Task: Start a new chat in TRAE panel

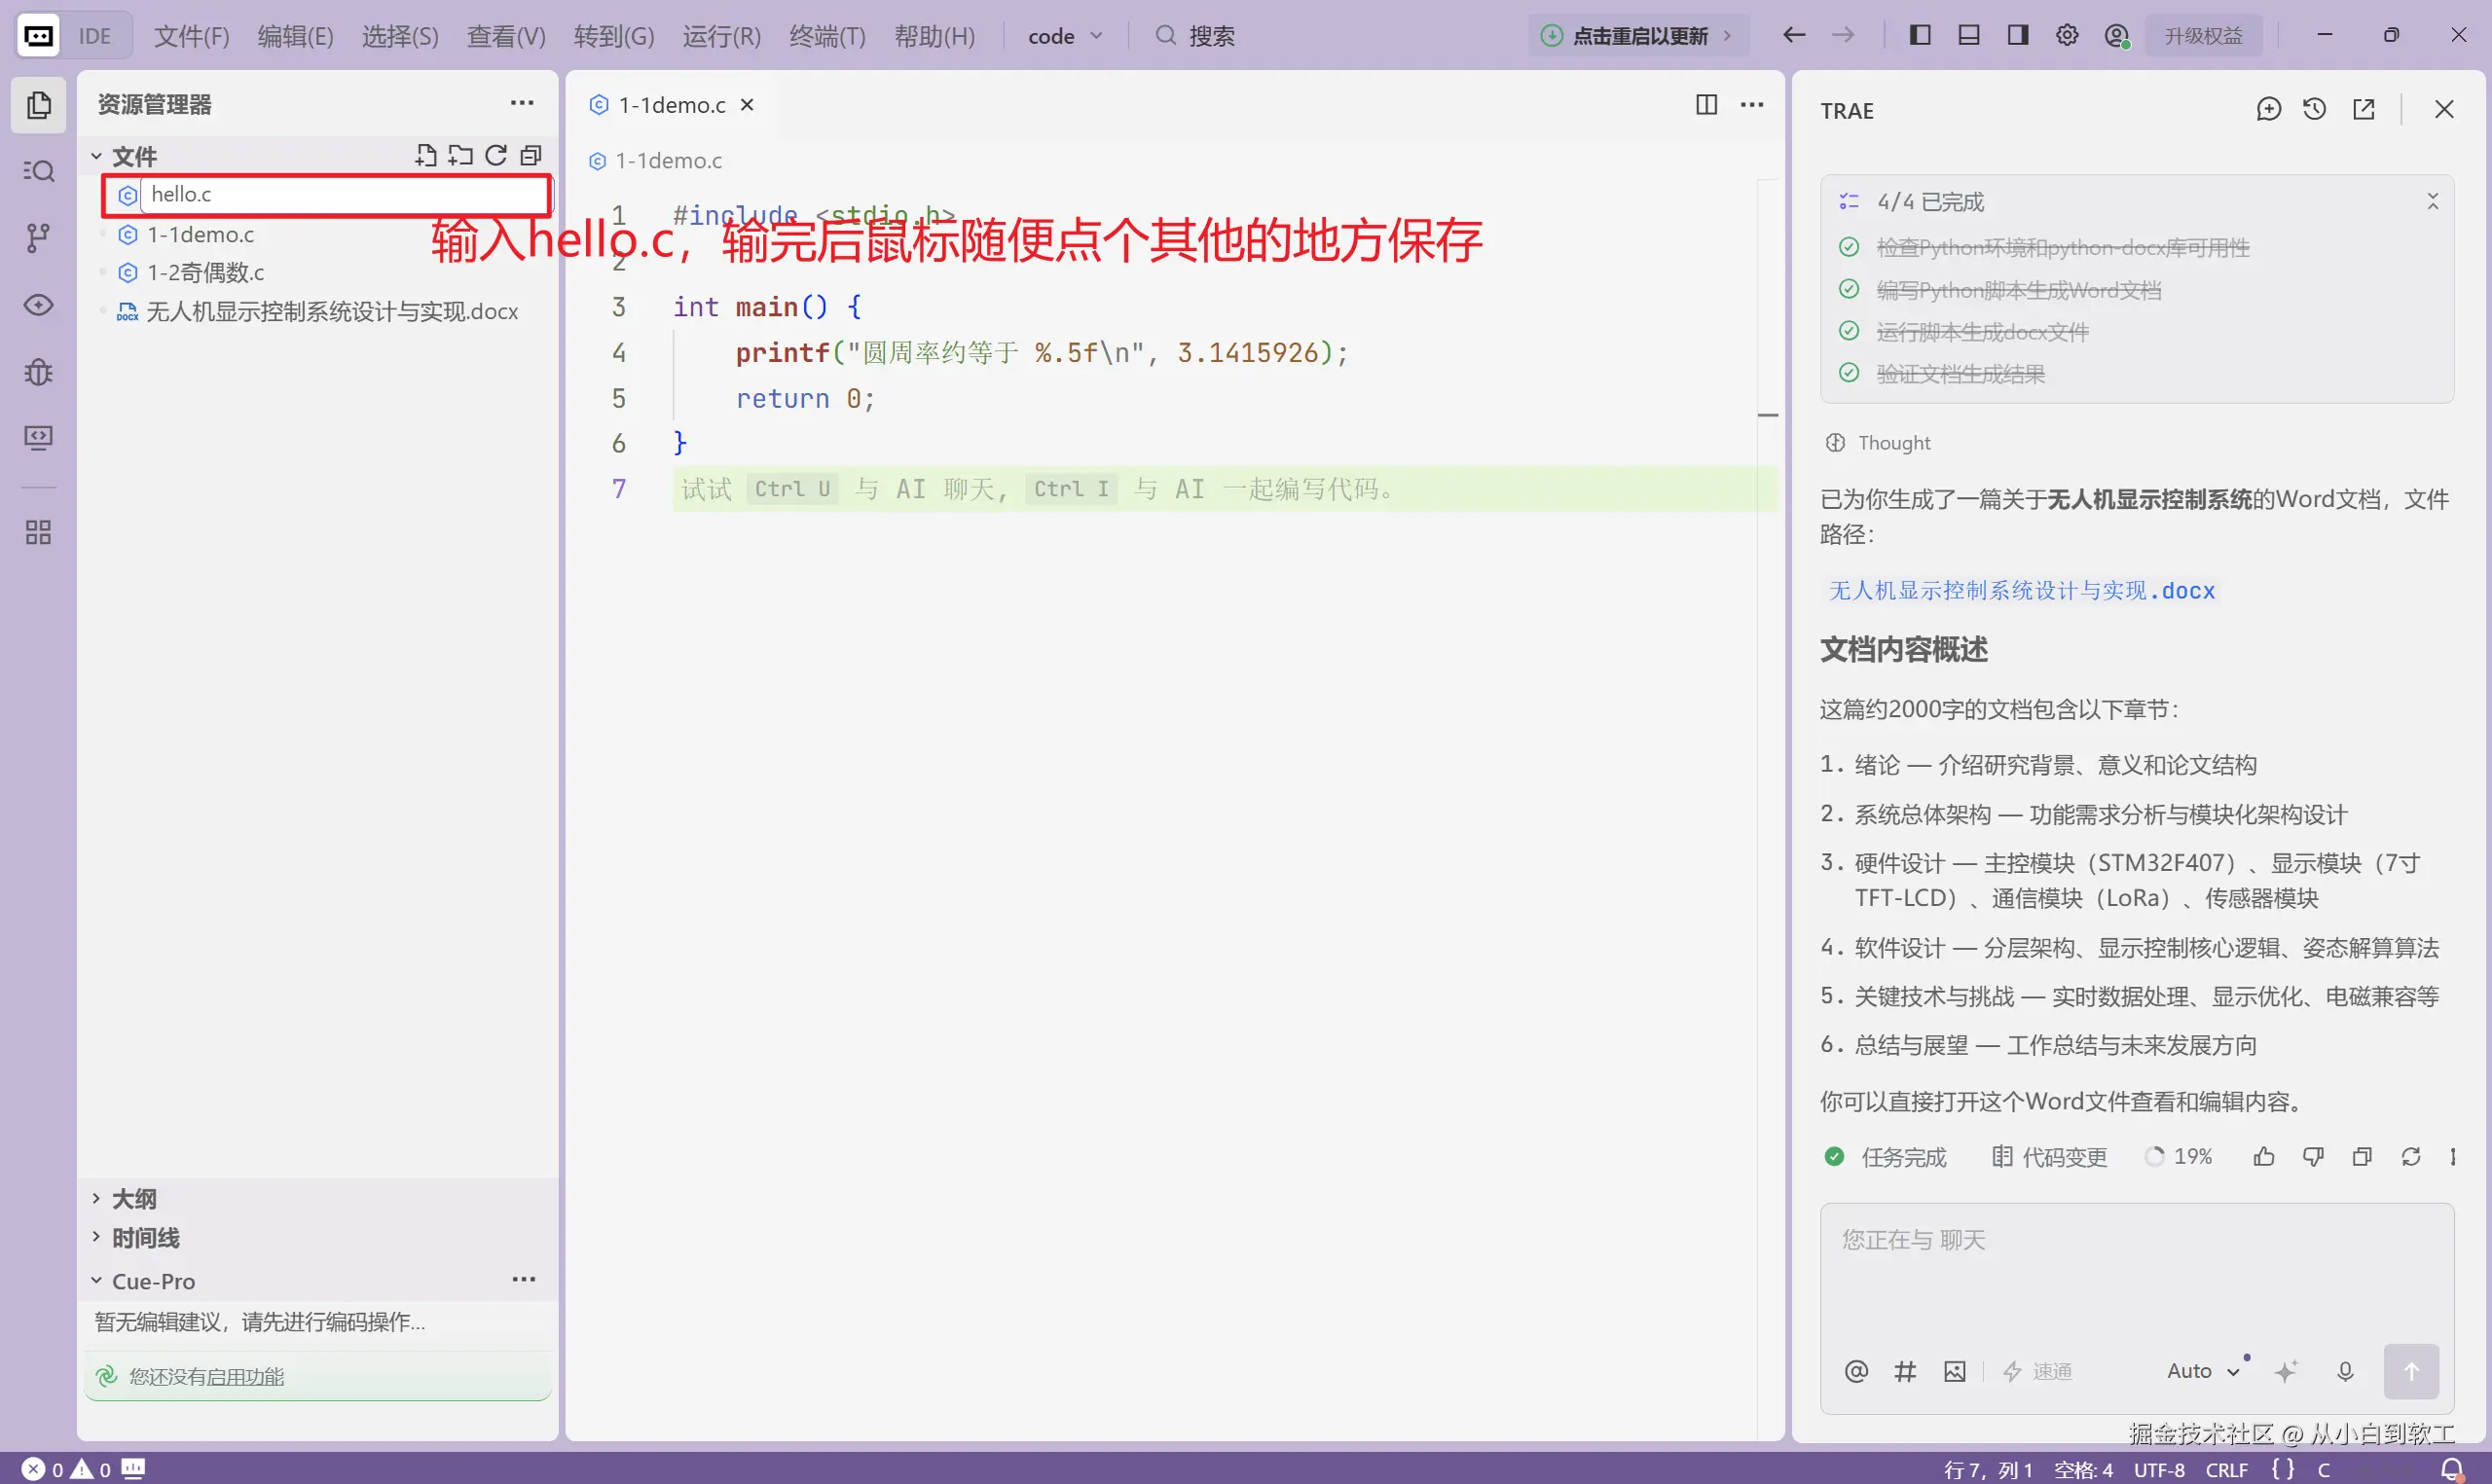Action: coord(2268,109)
